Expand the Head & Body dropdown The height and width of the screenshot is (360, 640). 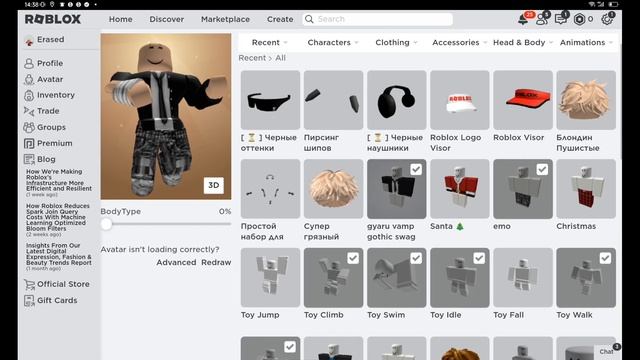click(x=523, y=42)
